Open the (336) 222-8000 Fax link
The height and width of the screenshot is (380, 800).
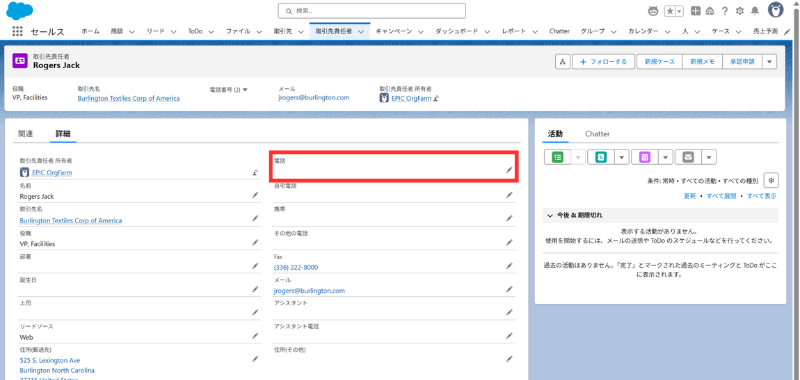[x=296, y=267]
